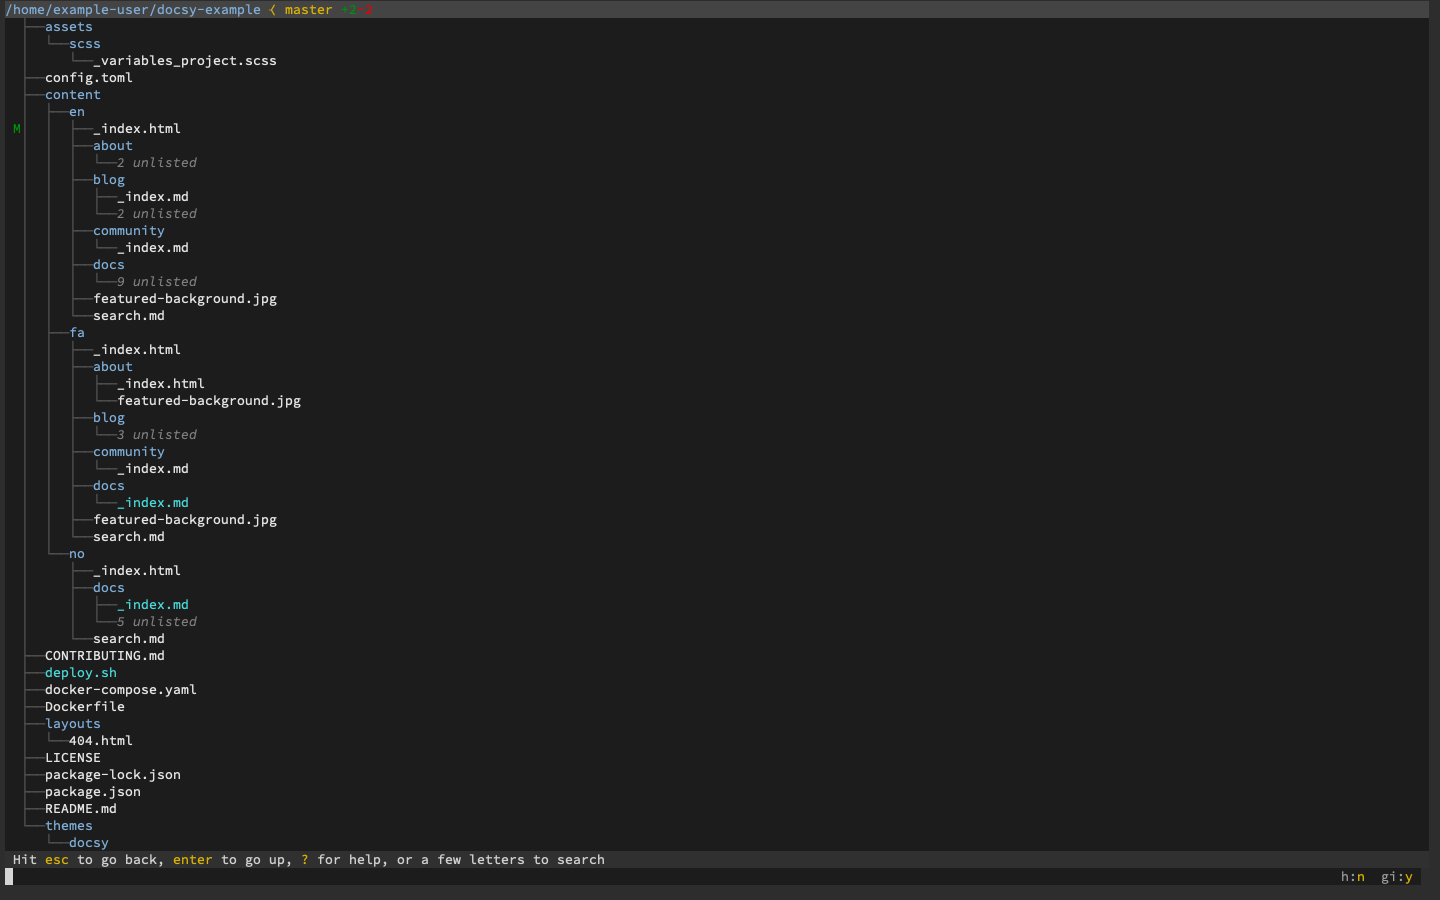
Task: Select CONTRIBUTING.md file
Action: coord(104,656)
